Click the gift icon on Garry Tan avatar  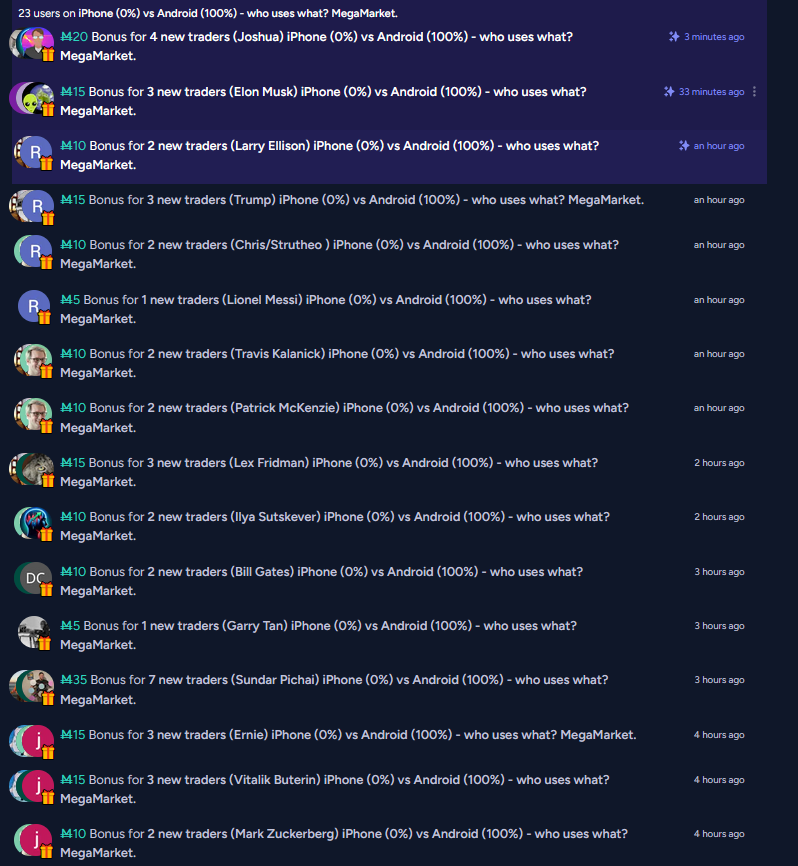45,643
